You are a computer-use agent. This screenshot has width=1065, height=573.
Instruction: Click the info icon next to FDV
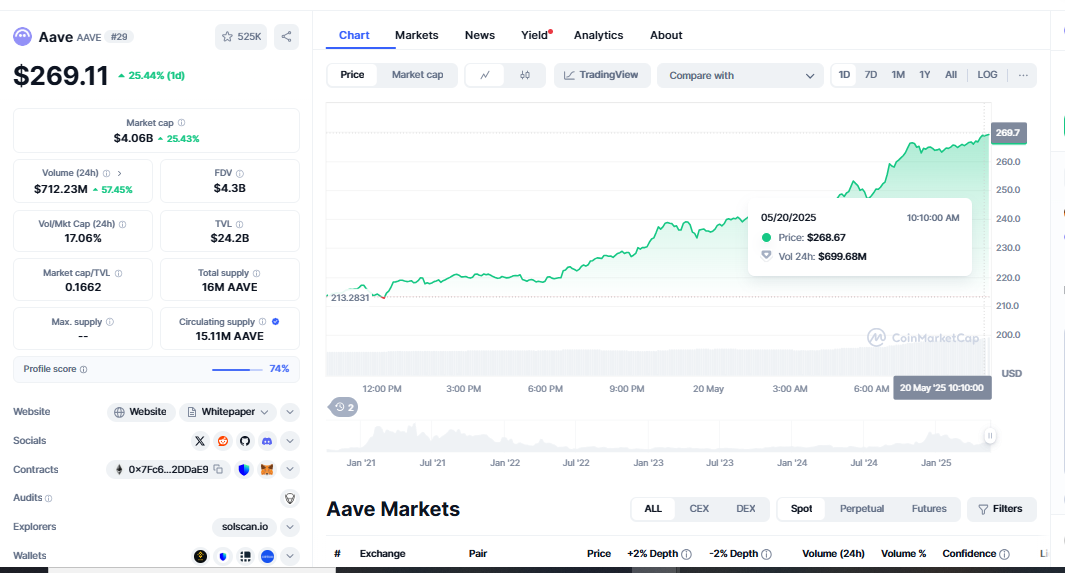coord(240,174)
